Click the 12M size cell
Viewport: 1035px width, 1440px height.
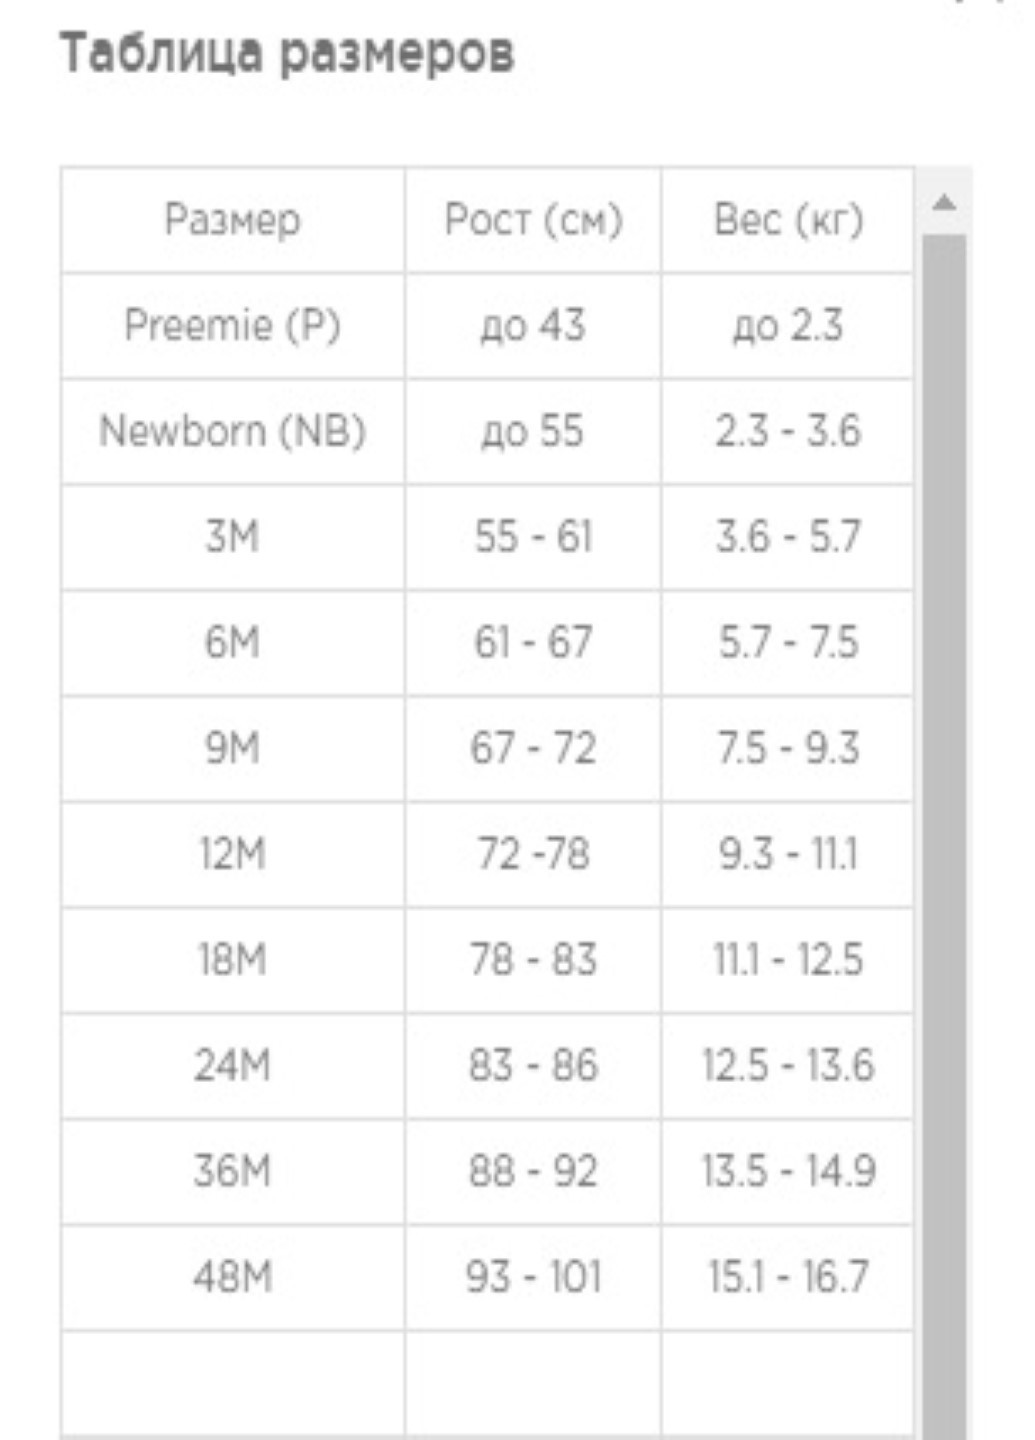coord(233,855)
